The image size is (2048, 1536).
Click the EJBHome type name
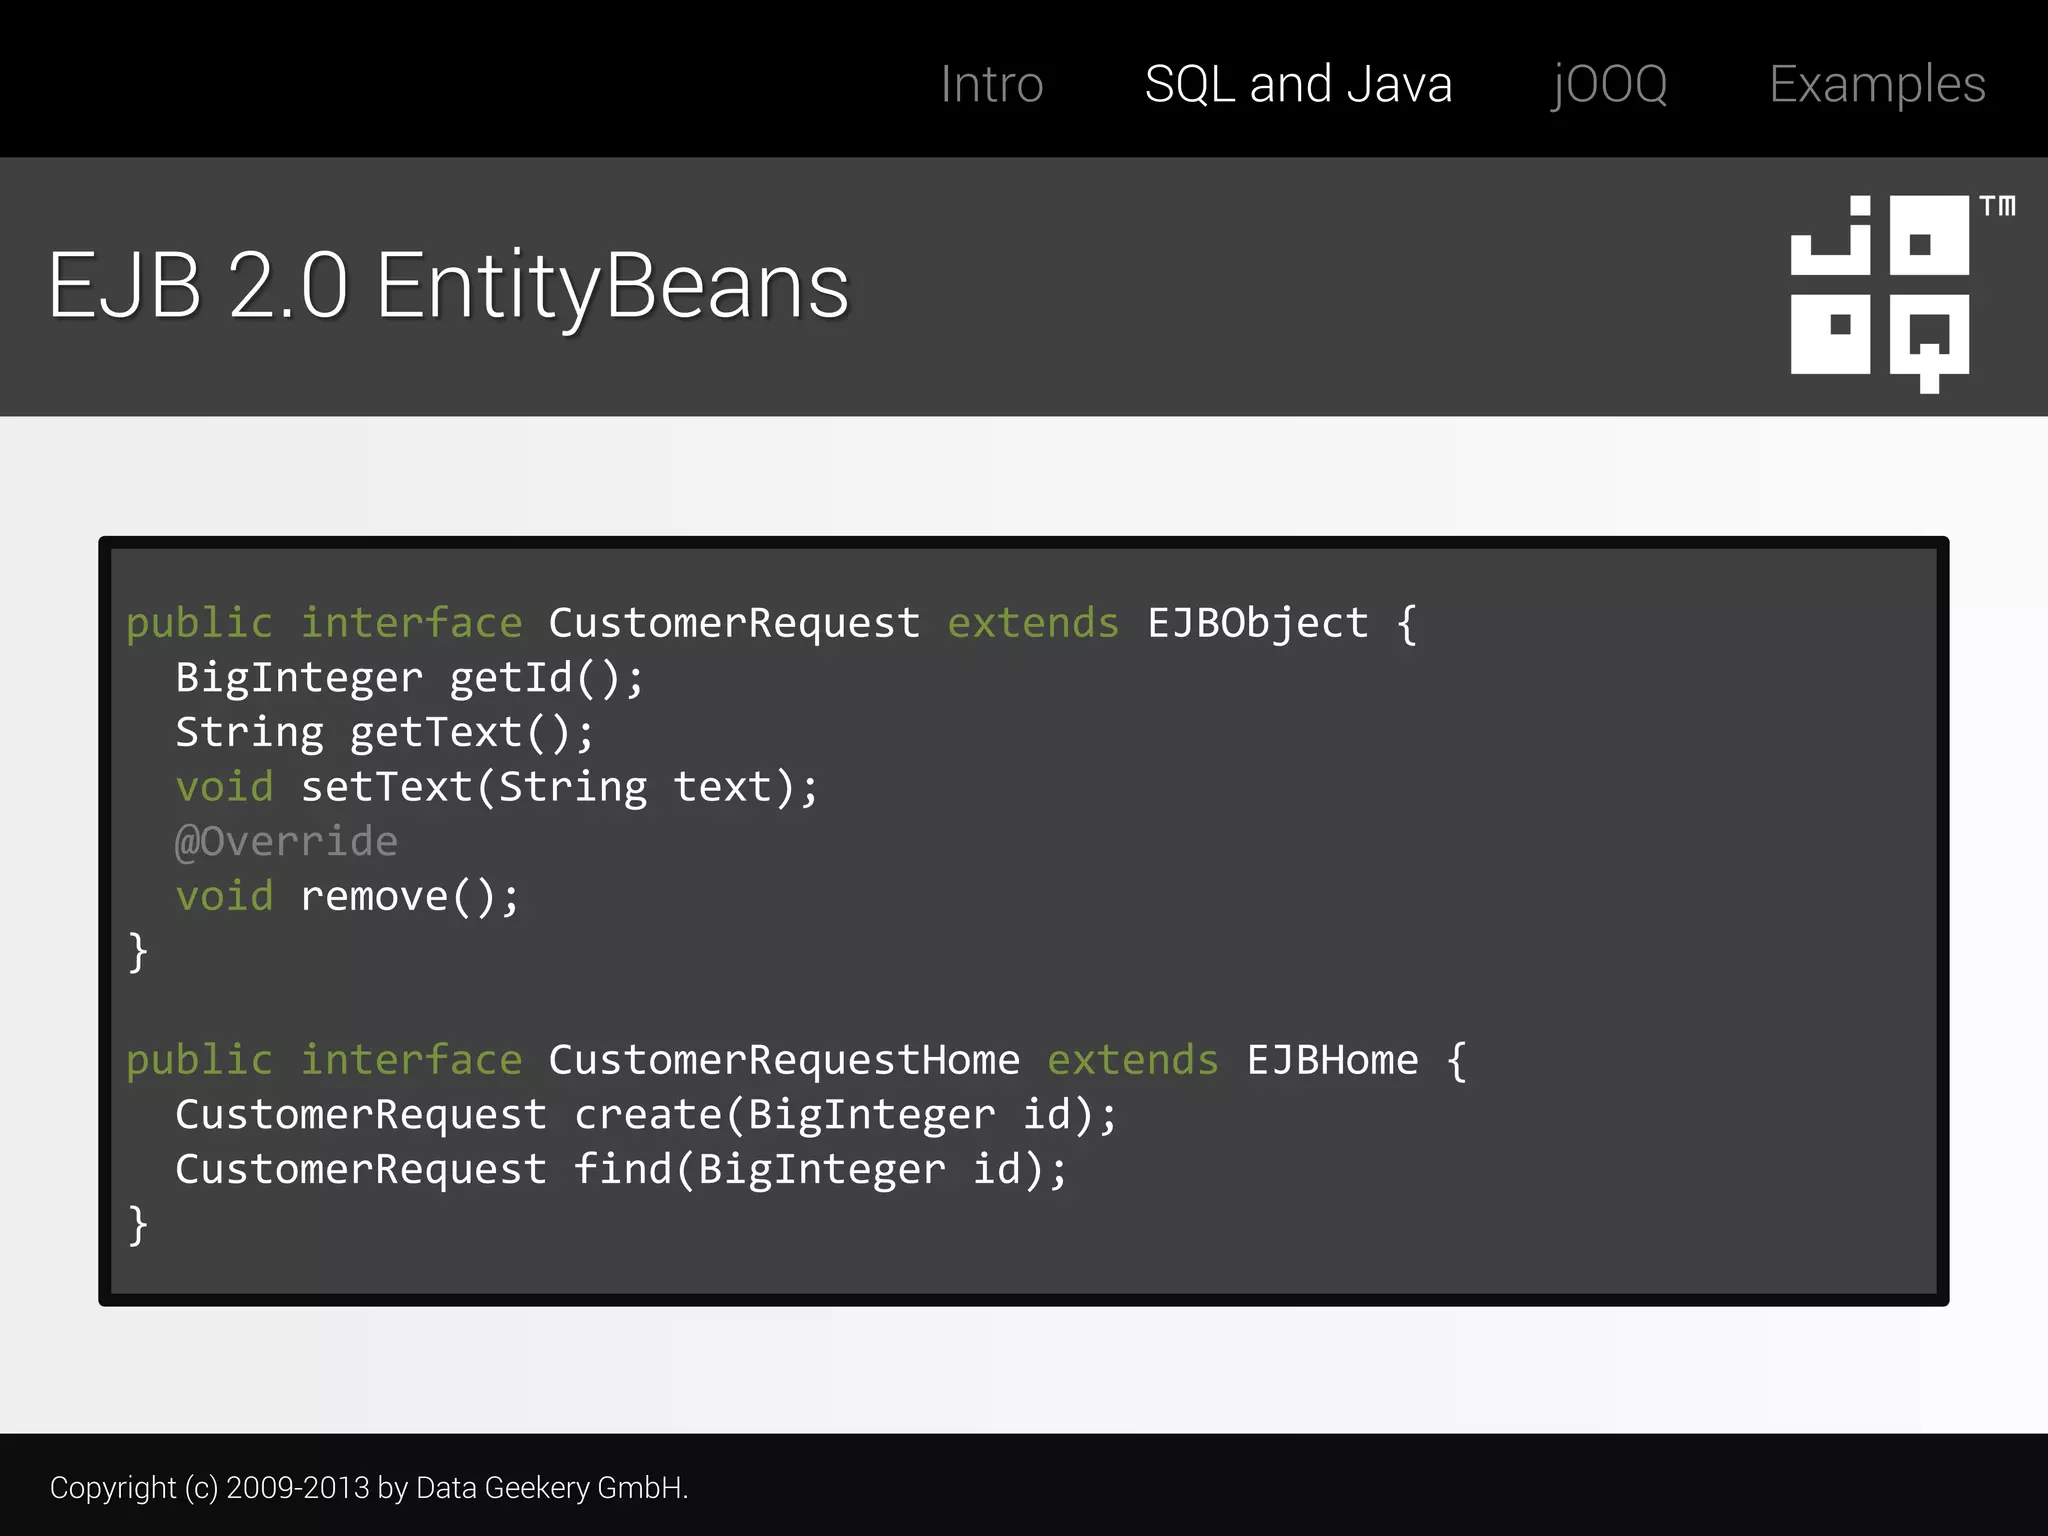click(1333, 1060)
